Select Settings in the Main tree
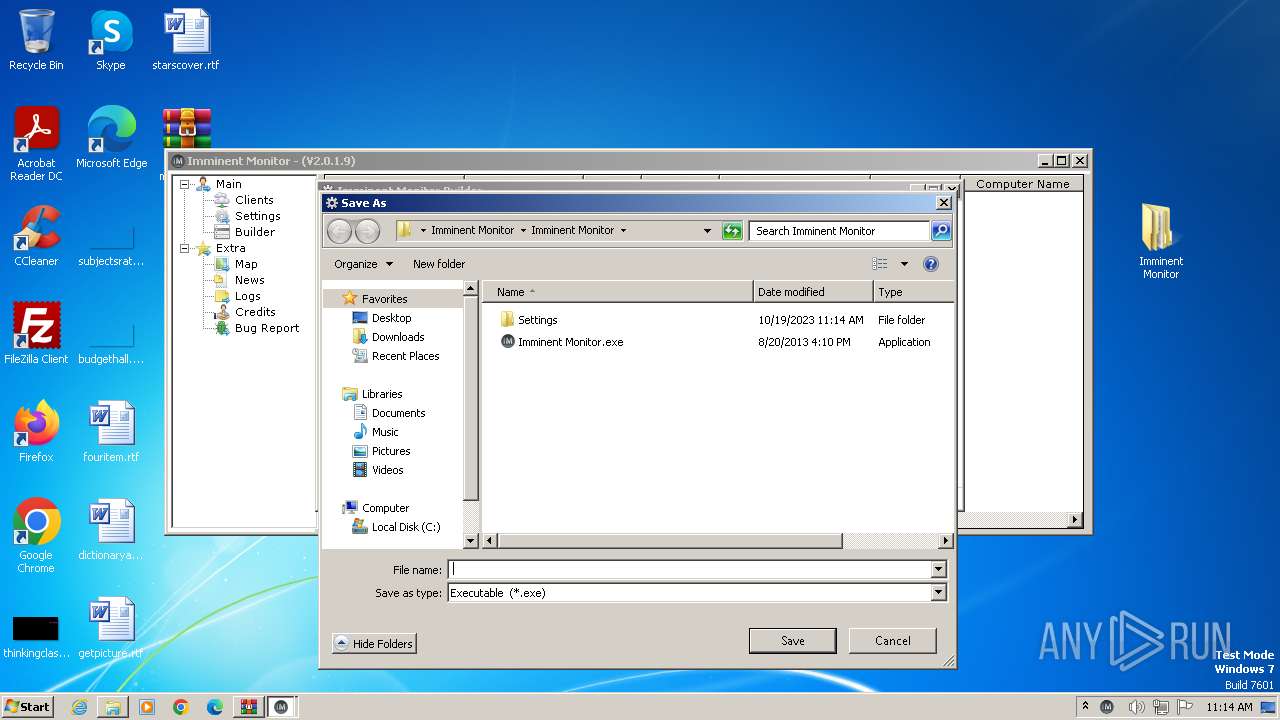 [257, 216]
